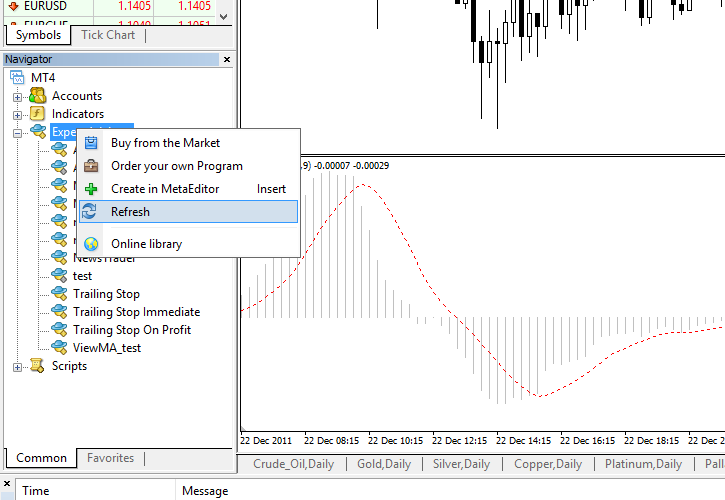The image size is (725, 500).
Task: Close the Navigator panel
Action: 226,60
